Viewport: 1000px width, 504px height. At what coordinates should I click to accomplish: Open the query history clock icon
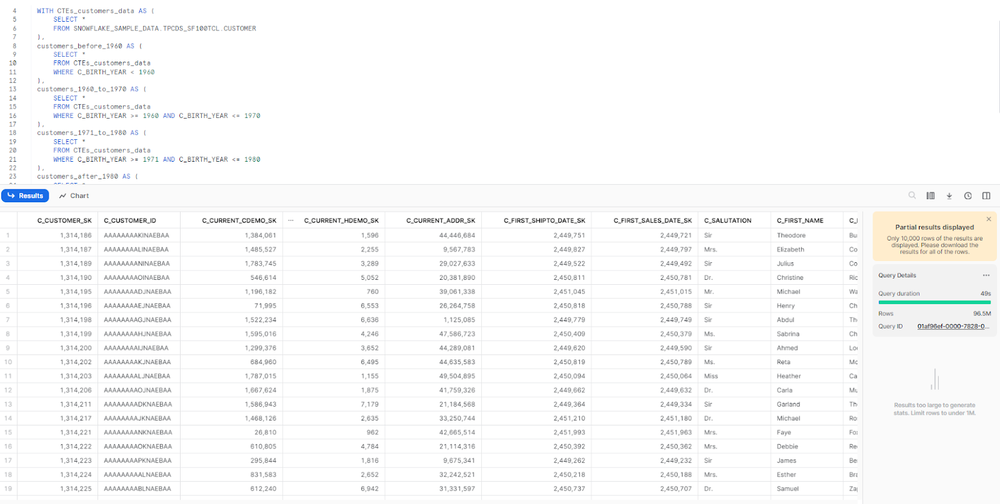coord(967,196)
